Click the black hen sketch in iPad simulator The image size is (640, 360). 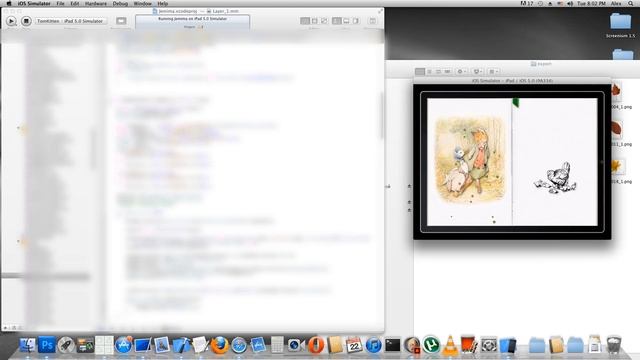click(556, 178)
